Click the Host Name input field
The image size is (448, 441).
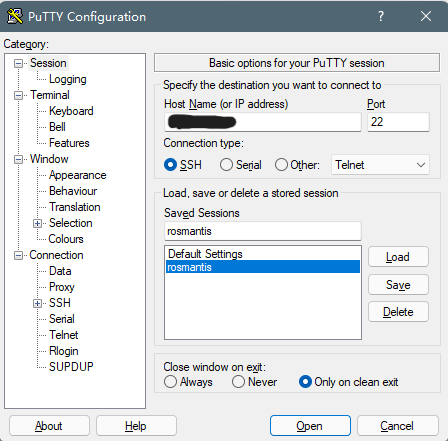(263, 122)
